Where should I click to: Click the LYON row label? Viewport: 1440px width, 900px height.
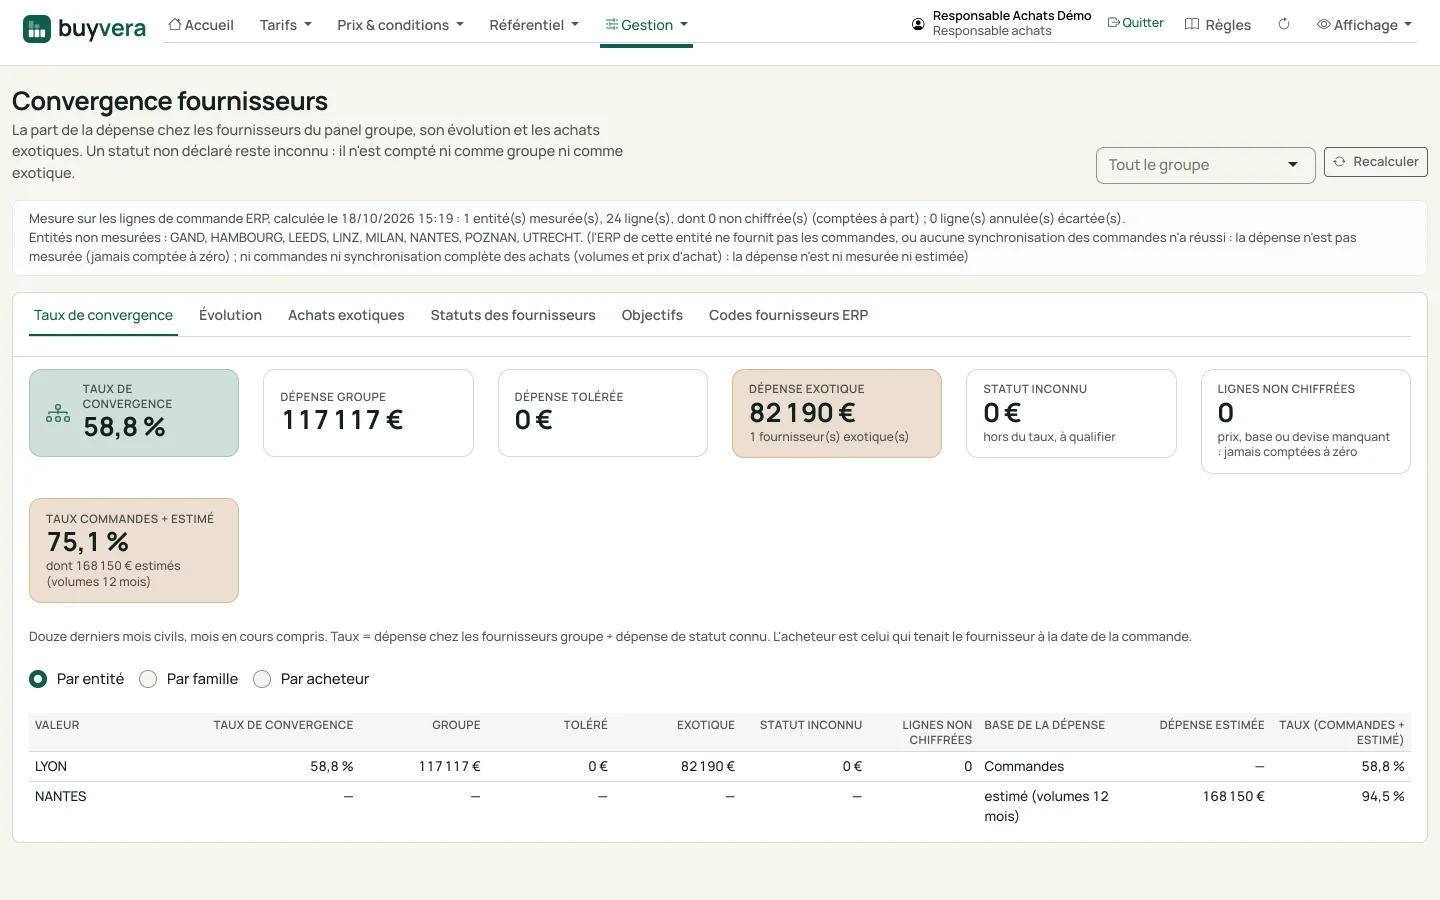pos(51,767)
